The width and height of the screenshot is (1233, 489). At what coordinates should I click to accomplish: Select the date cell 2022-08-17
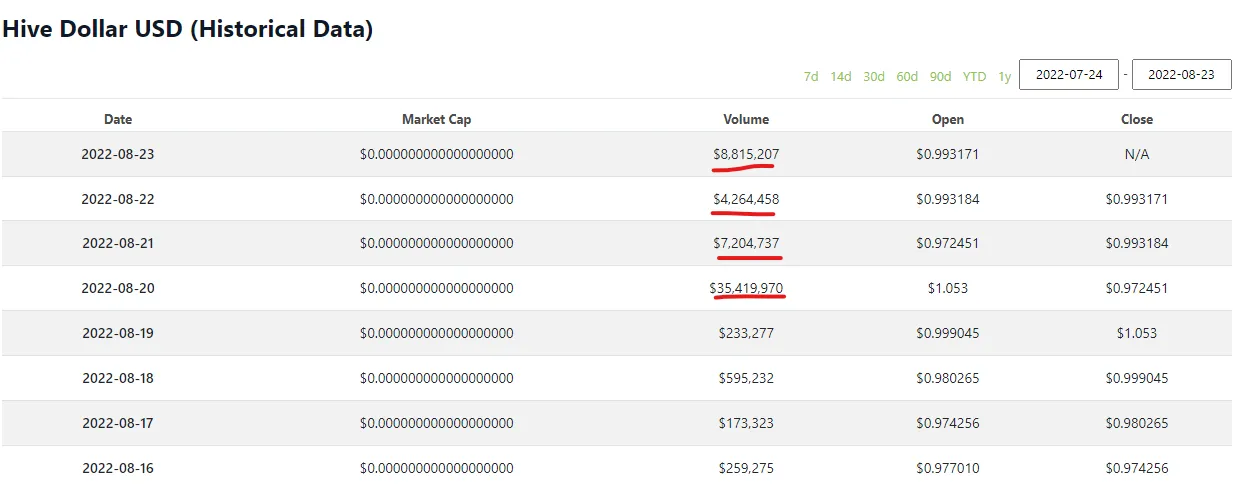click(x=118, y=423)
